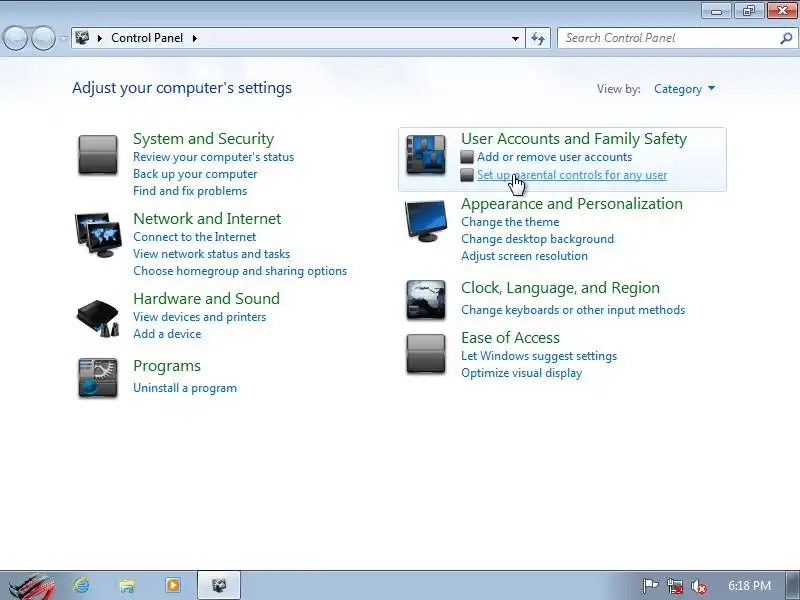800x600 pixels.
Task: Open Programs heading
Action: (167, 366)
